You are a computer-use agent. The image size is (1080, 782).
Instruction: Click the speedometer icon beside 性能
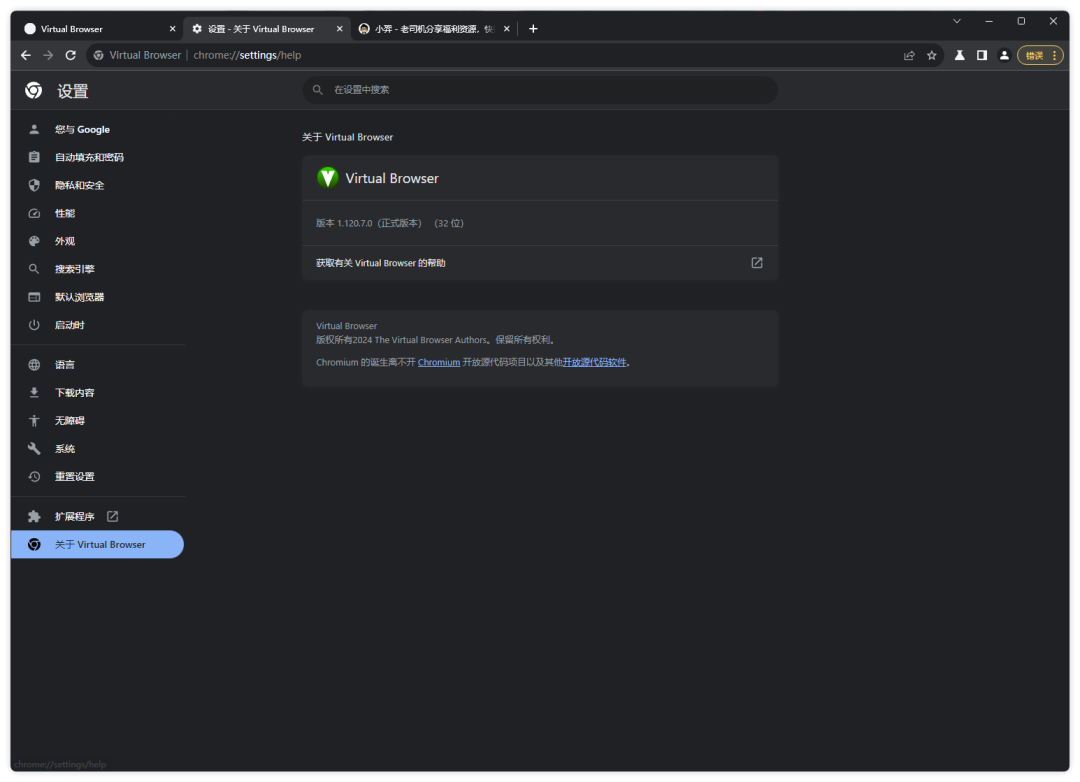pyautogui.click(x=34, y=214)
